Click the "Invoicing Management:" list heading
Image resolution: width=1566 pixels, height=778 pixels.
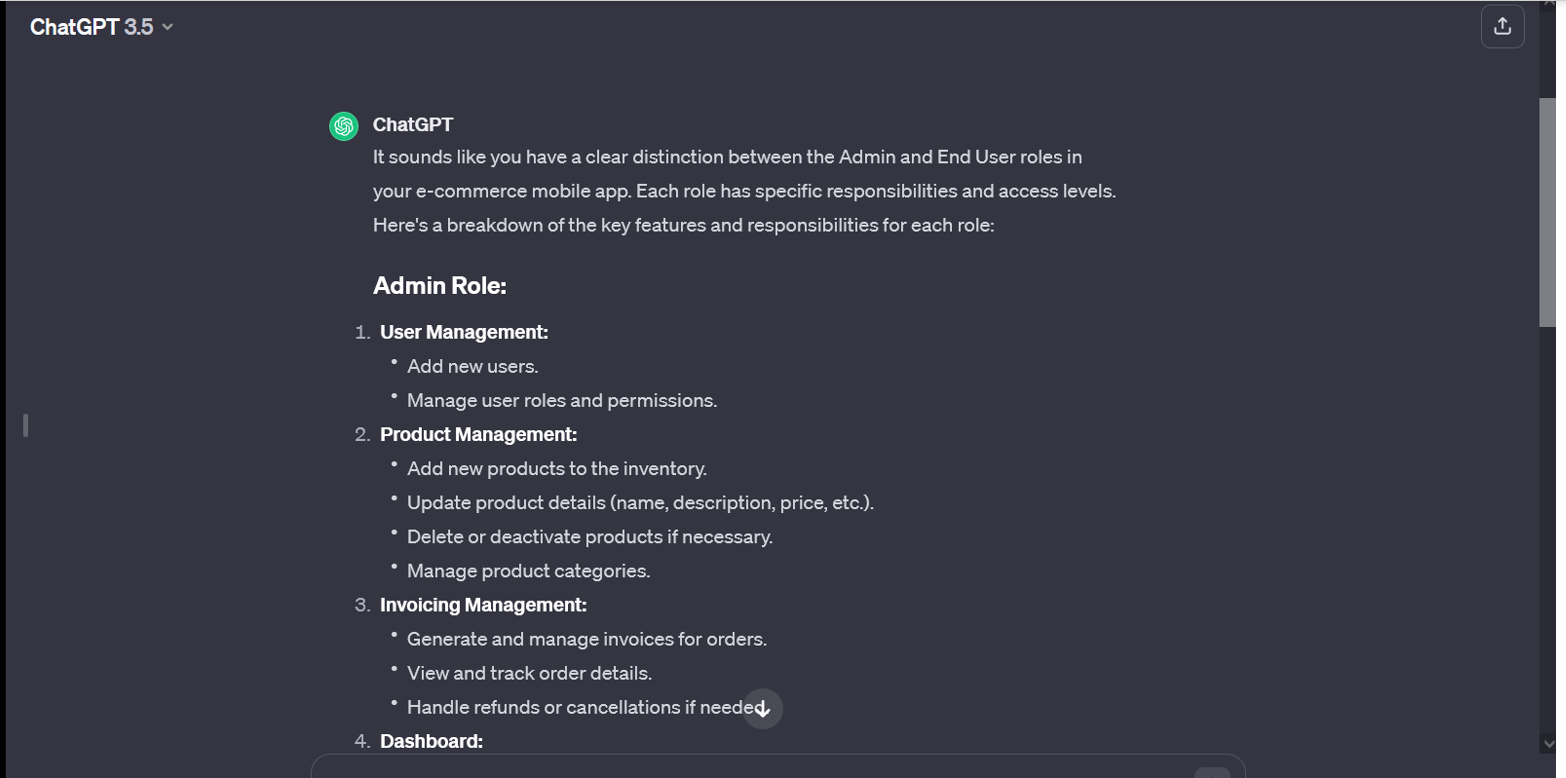(483, 605)
